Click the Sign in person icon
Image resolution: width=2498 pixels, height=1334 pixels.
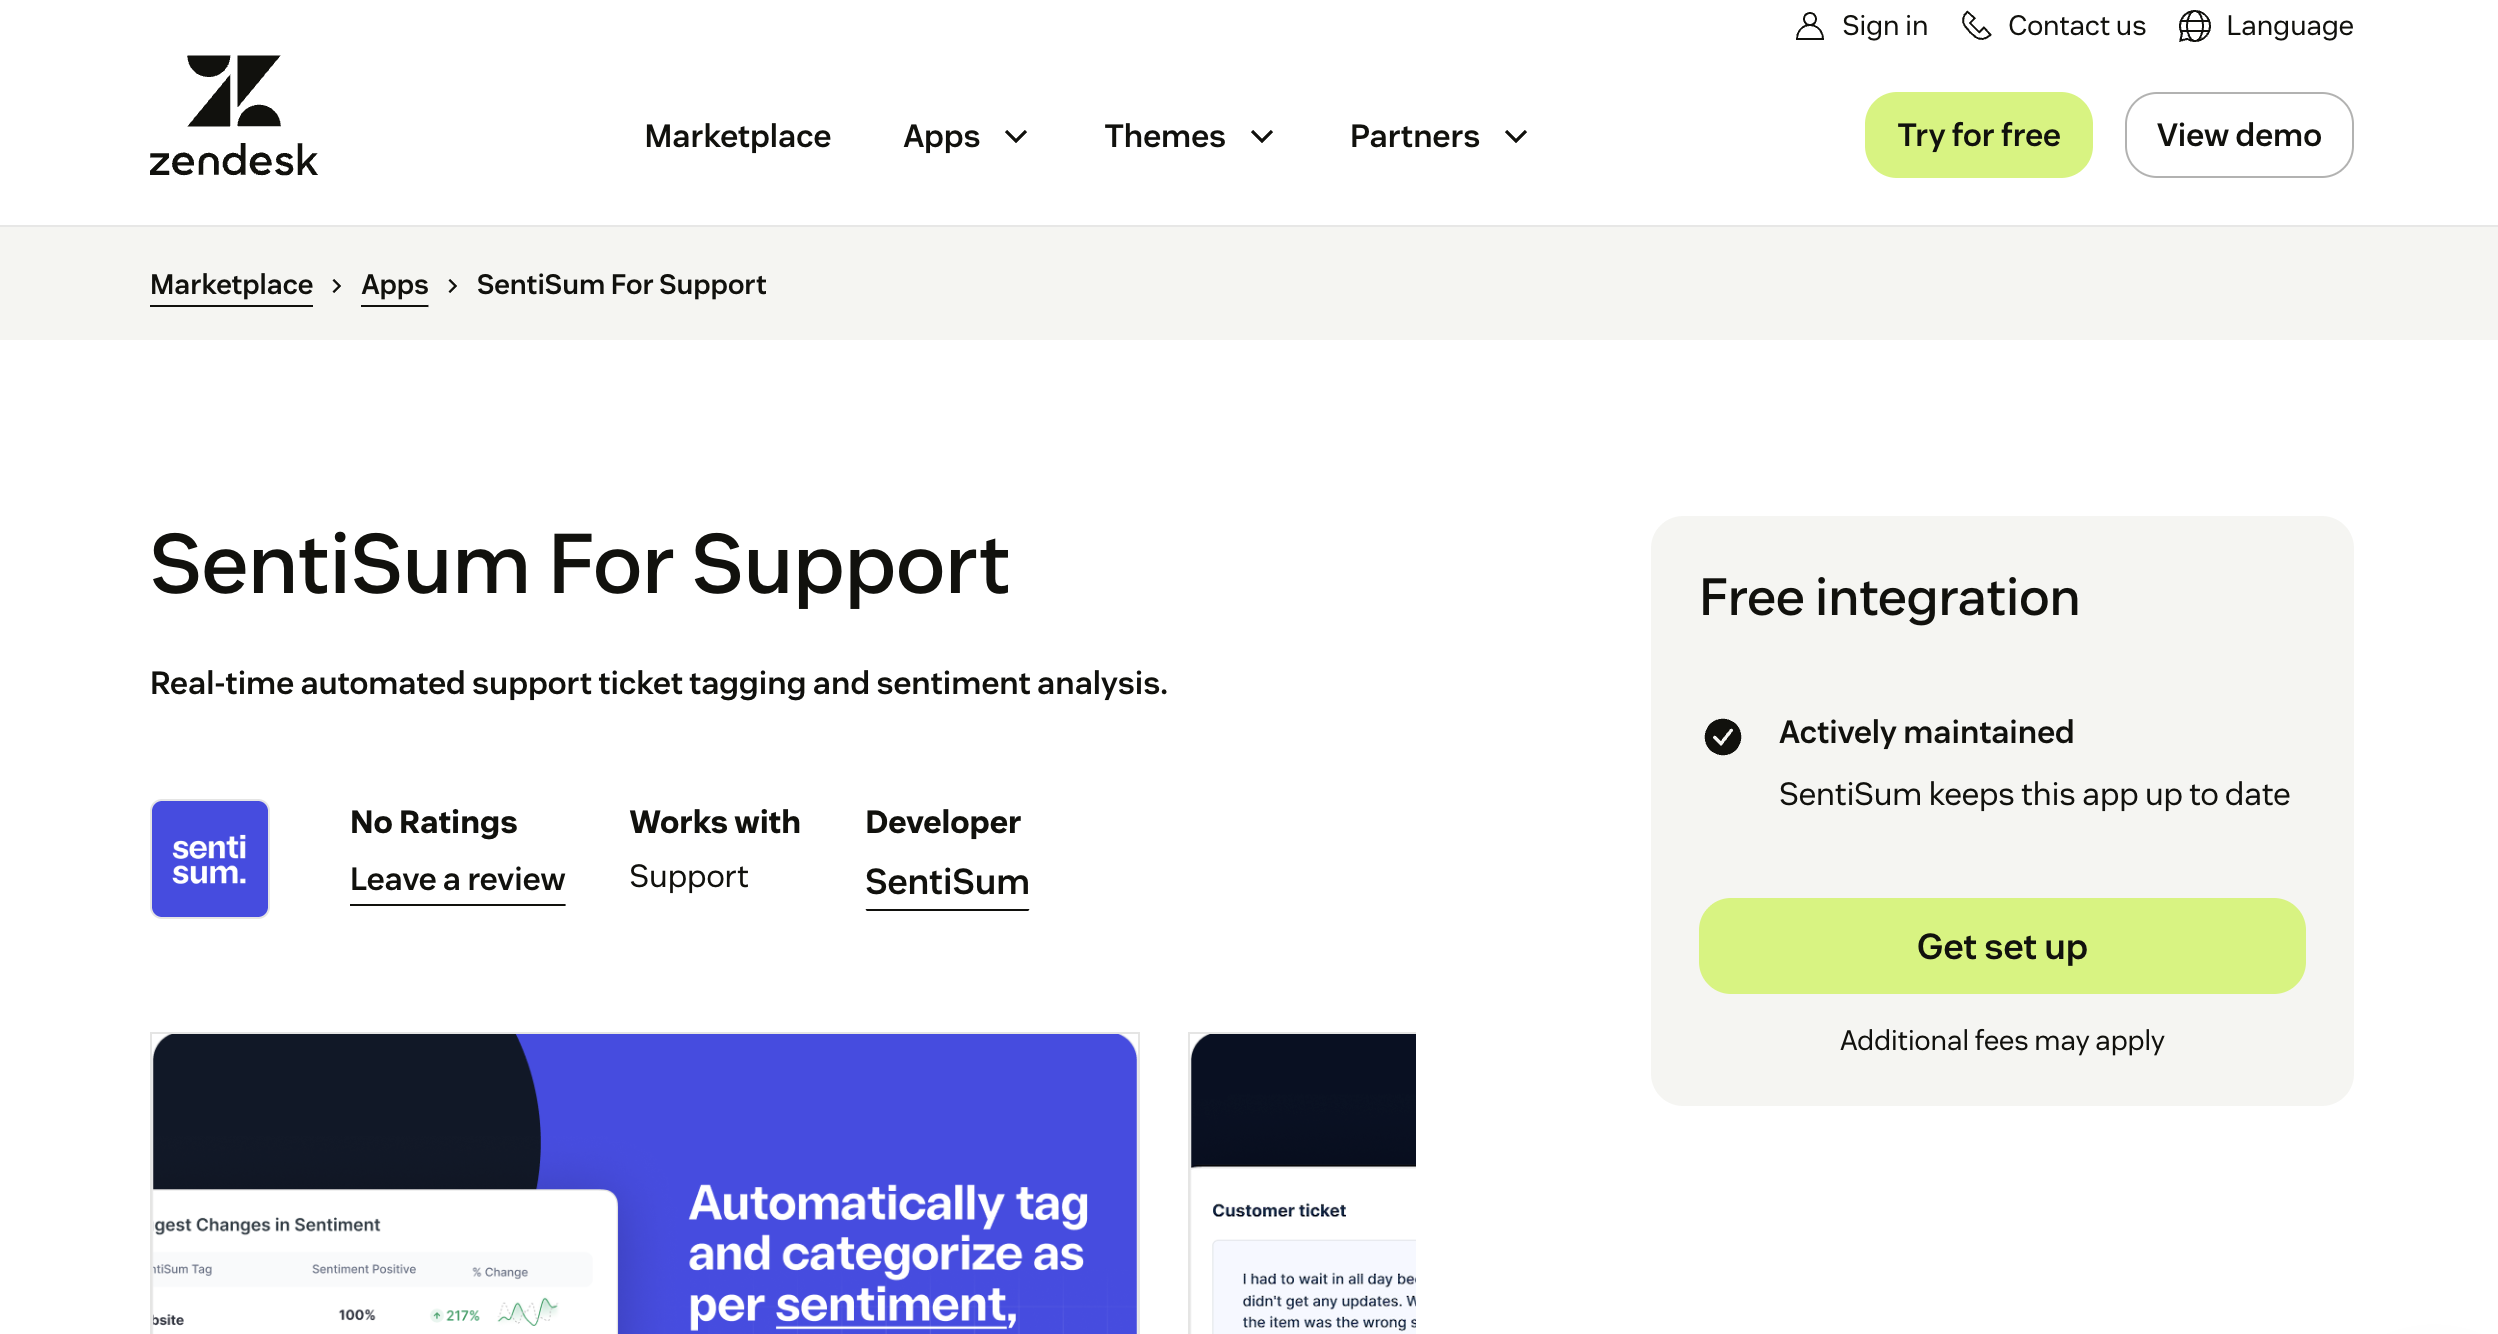1808,25
